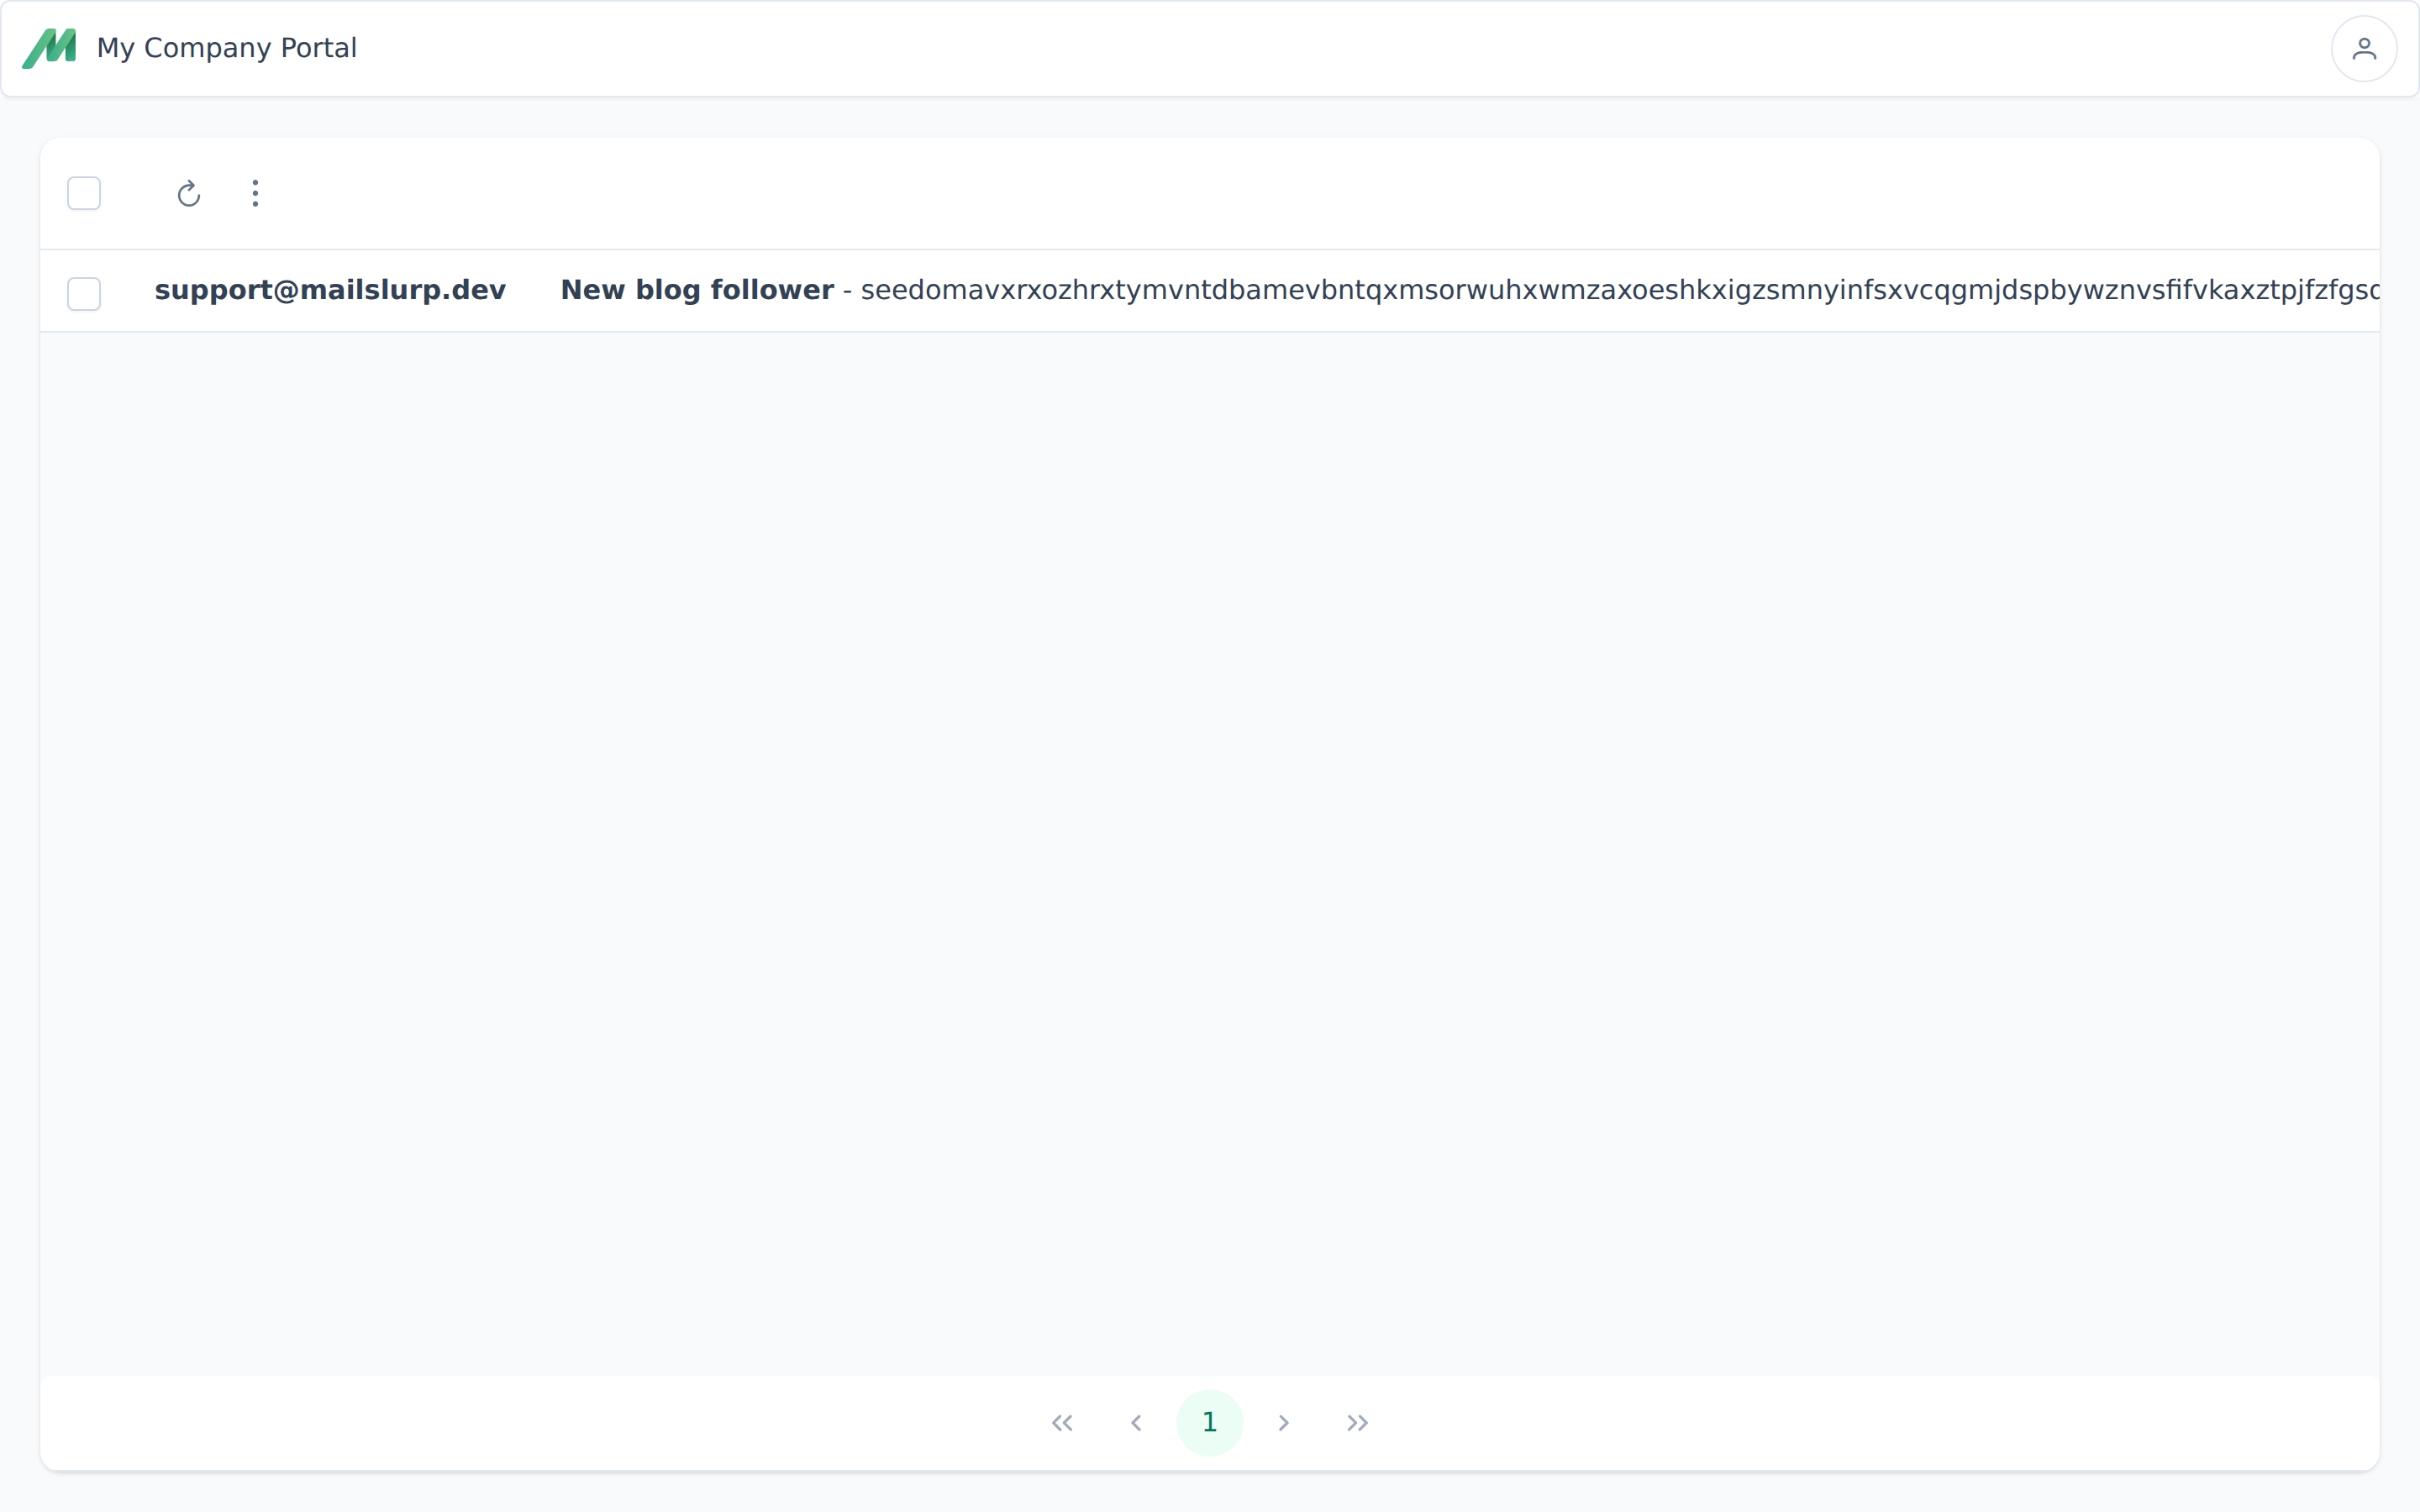This screenshot has width=2420, height=1512.
Task: Go to the previous page
Action: (1136, 1422)
